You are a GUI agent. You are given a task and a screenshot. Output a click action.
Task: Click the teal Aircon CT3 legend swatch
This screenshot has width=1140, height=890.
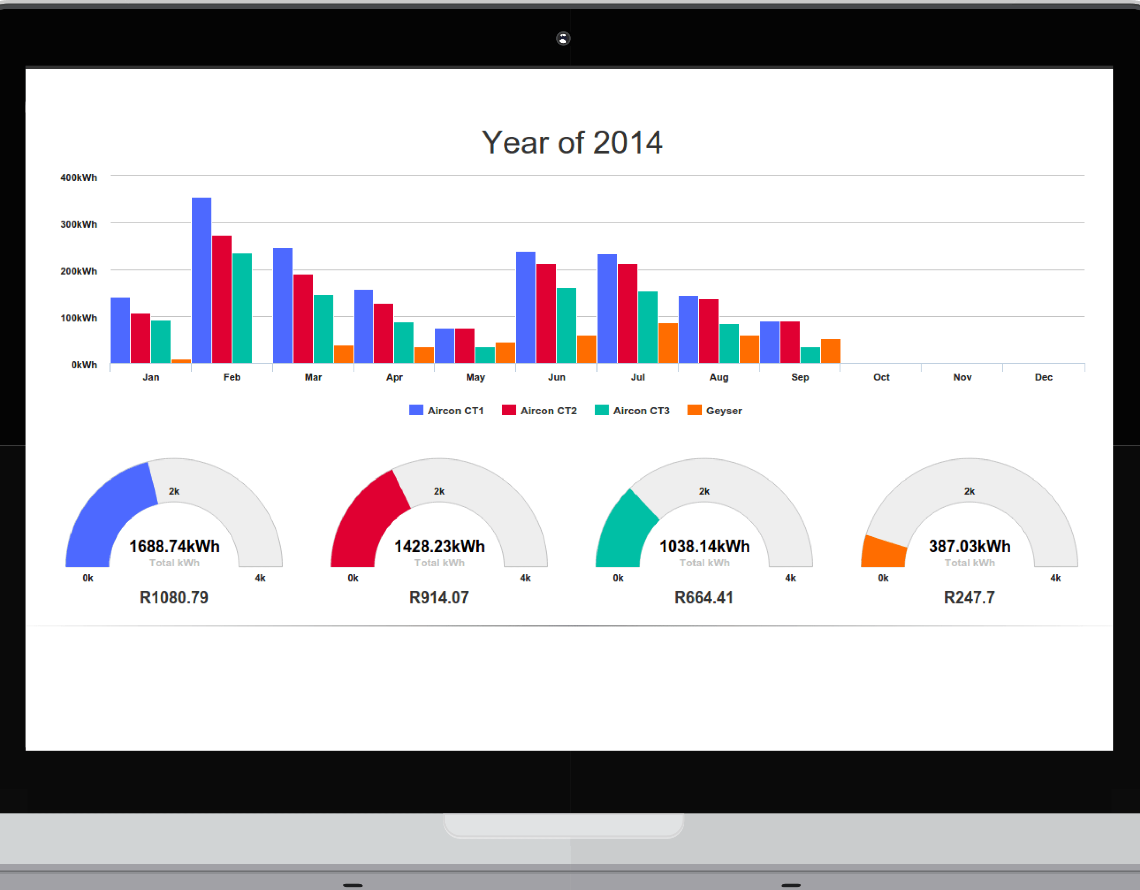coord(601,410)
